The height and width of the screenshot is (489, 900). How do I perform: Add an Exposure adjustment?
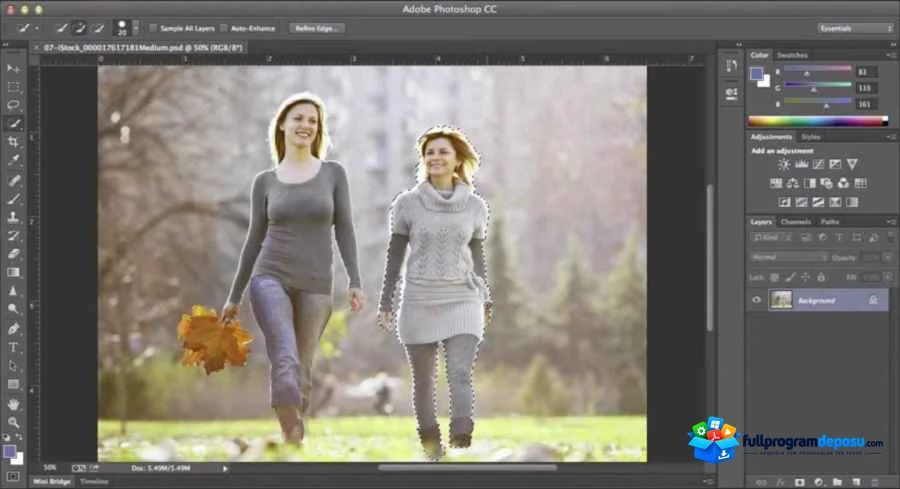pyautogui.click(x=835, y=164)
